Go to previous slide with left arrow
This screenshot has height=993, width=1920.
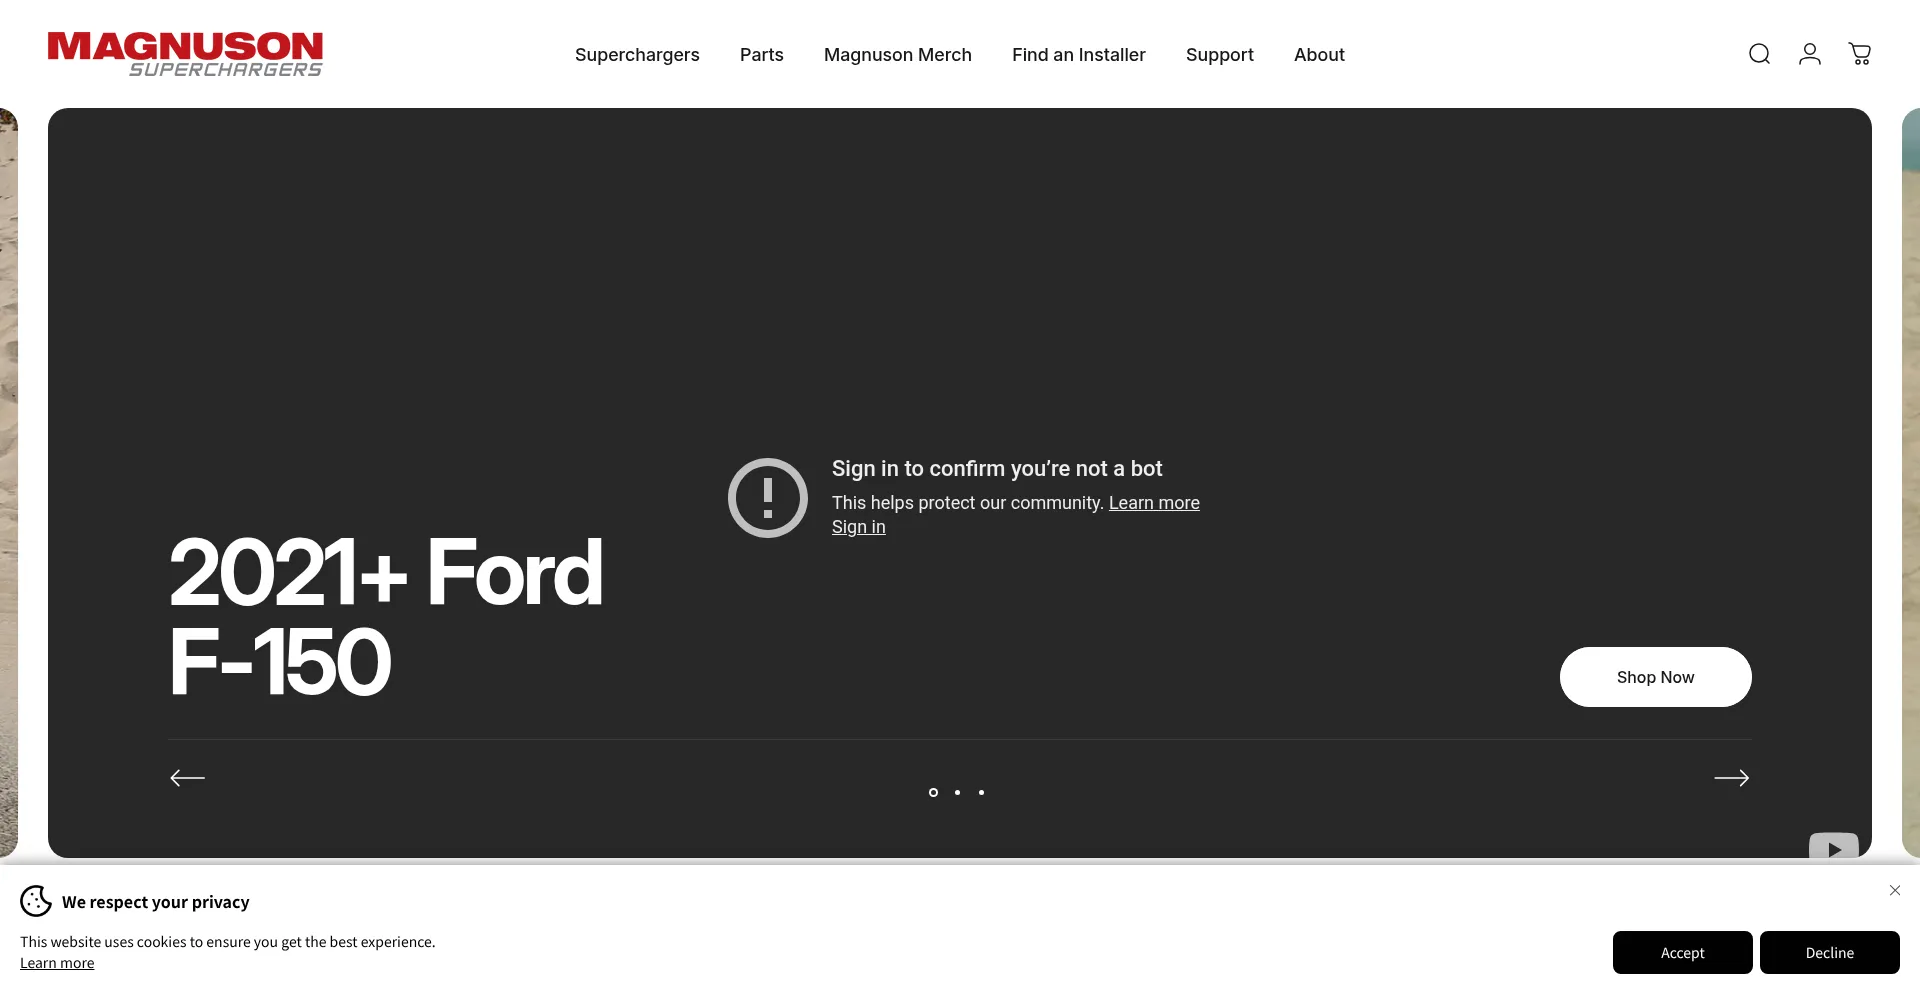188,778
